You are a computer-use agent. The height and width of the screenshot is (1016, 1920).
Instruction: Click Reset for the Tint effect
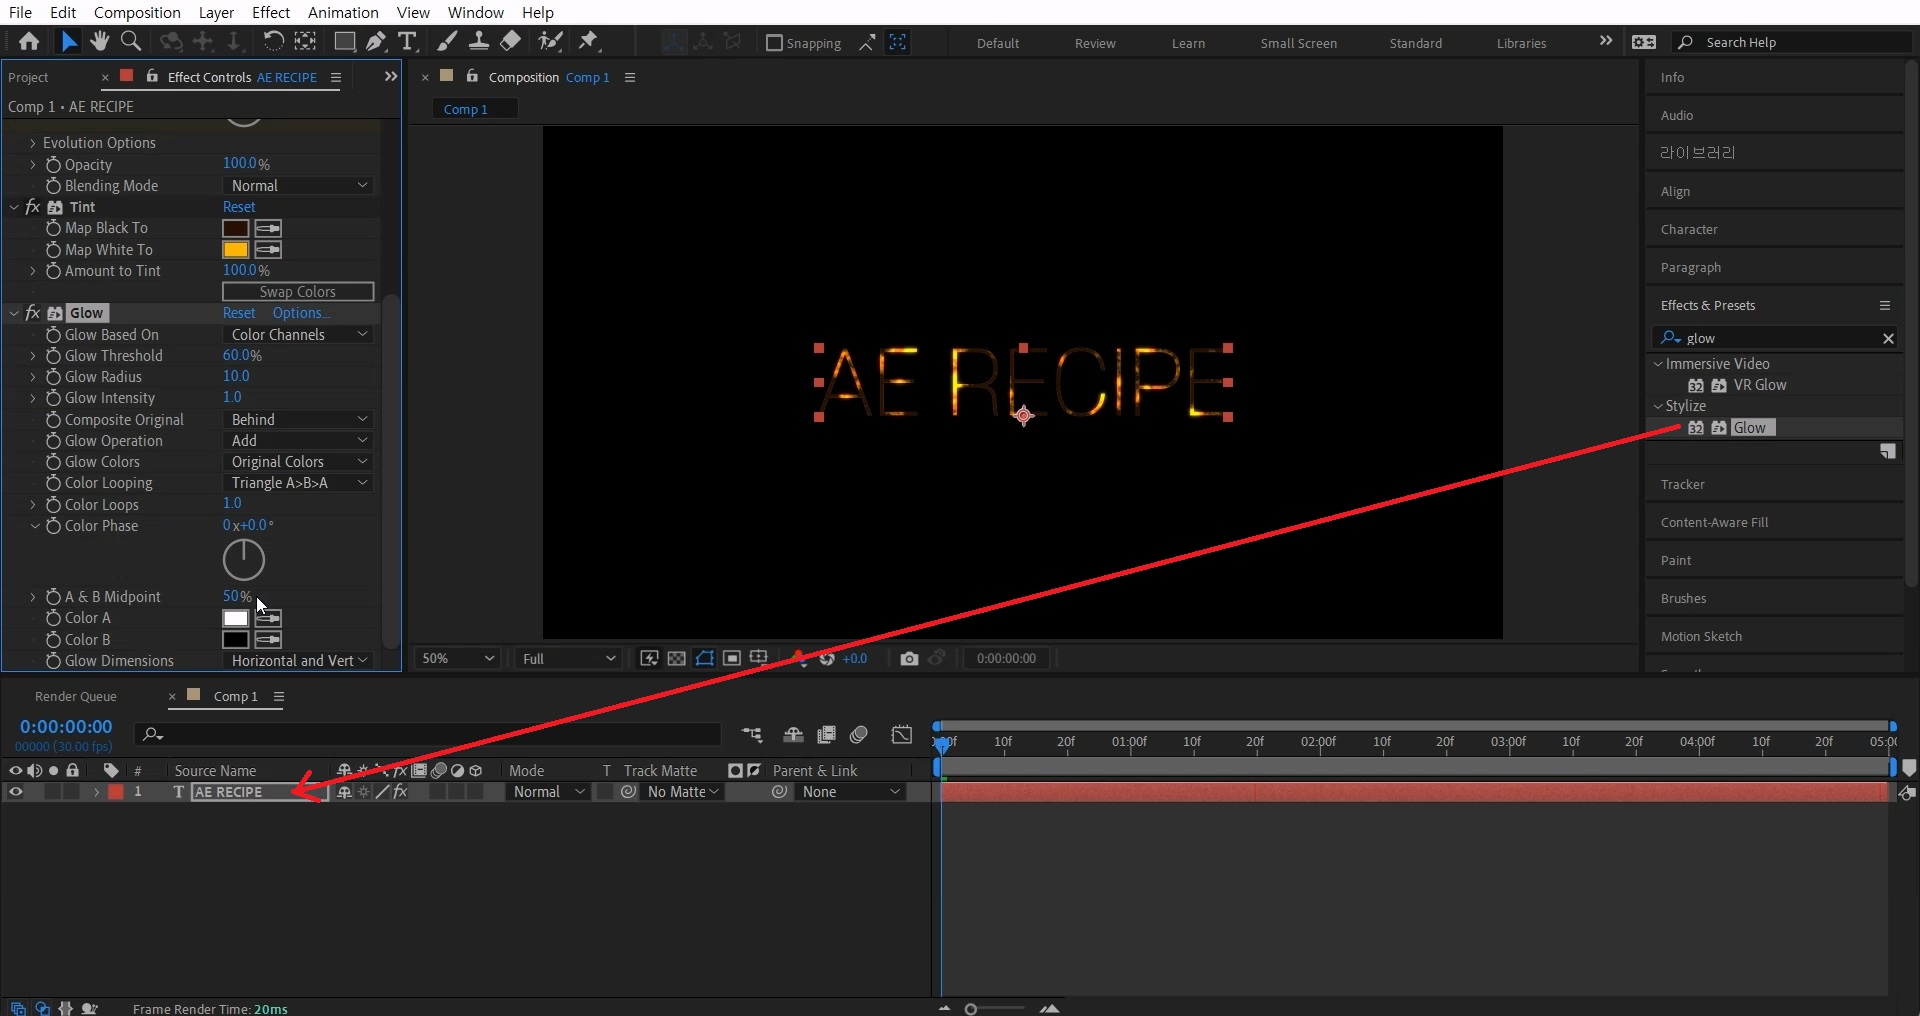[239, 207]
